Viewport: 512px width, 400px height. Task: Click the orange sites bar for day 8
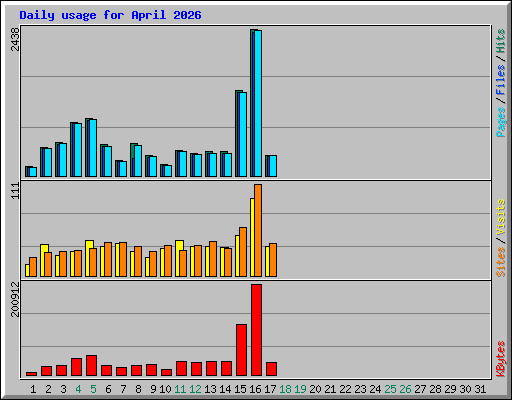tap(138, 262)
